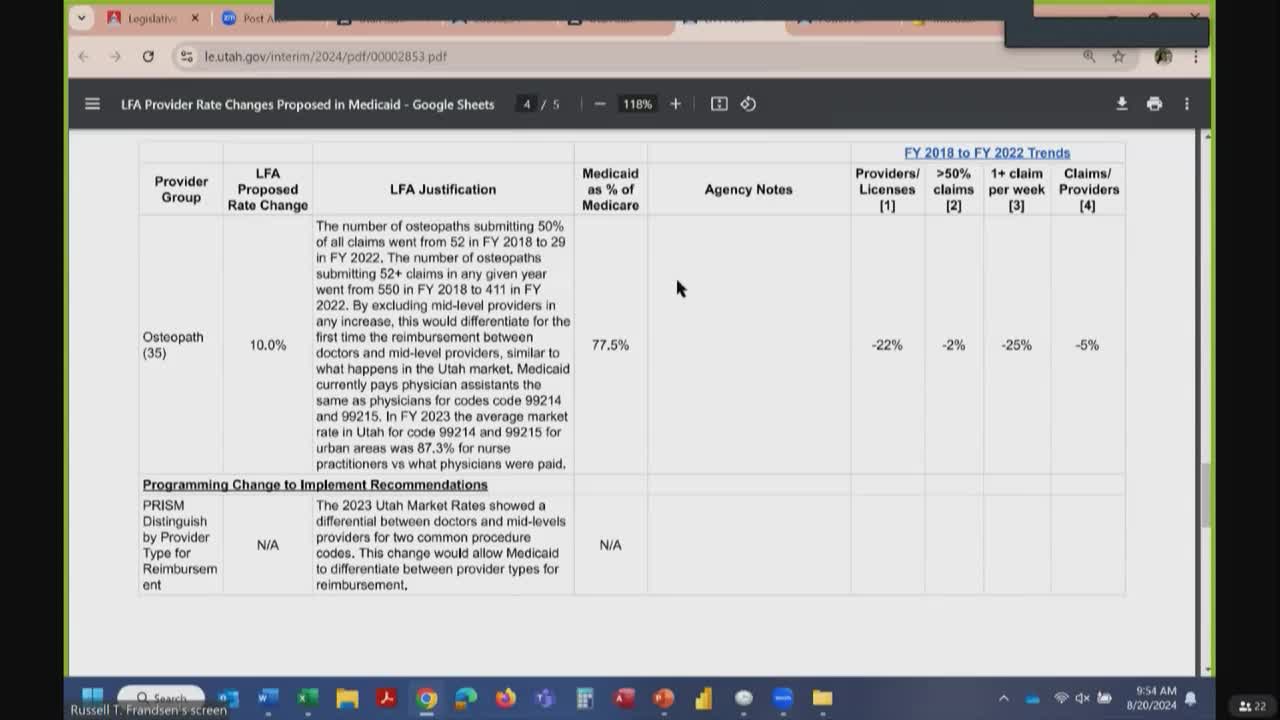The height and width of the screenshot is (720, 1280).
Task: Click the 'Provider Group' column header
Action: pyautogui.click(x=181, y=189)
